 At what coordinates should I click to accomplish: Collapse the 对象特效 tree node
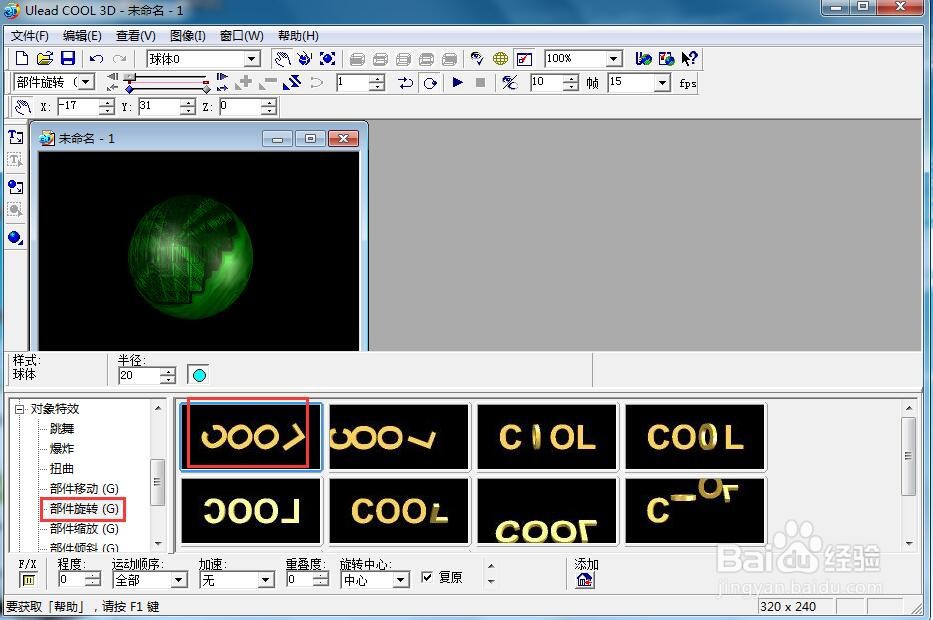(20, 409)
